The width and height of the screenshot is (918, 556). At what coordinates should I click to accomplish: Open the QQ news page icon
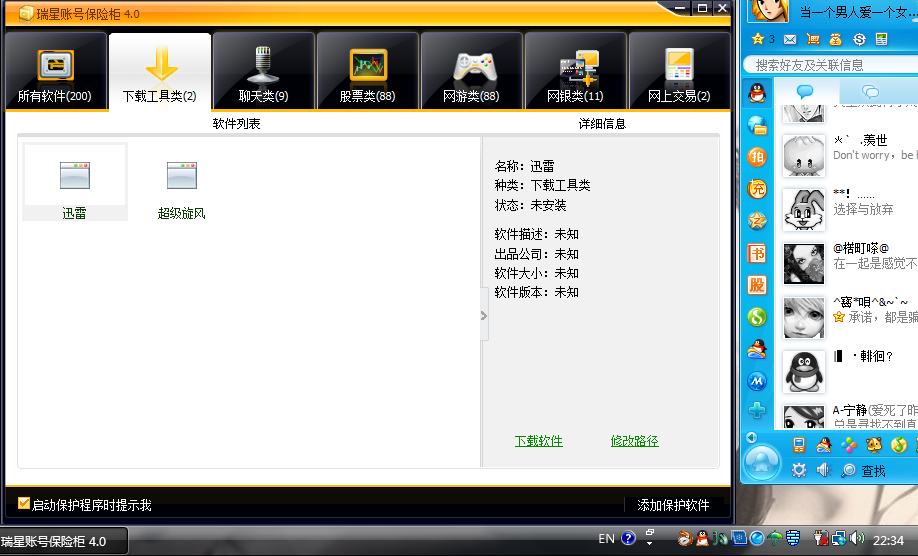click(x=881, y=39)
